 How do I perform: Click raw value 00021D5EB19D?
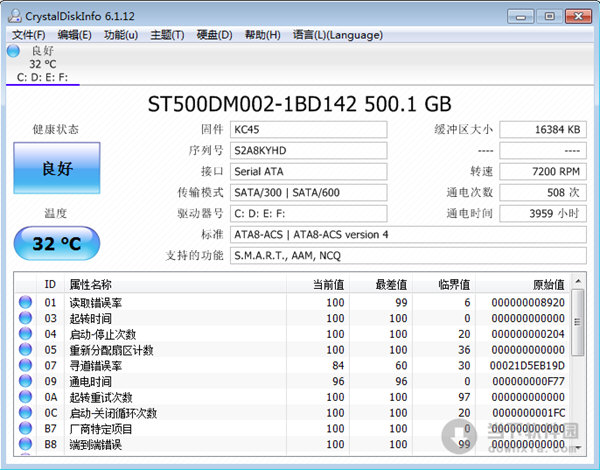tap(527, 366)
